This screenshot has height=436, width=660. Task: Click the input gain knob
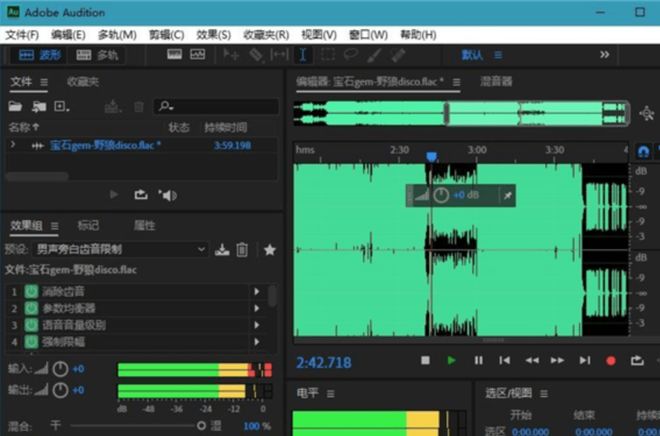tap(60, 369)
